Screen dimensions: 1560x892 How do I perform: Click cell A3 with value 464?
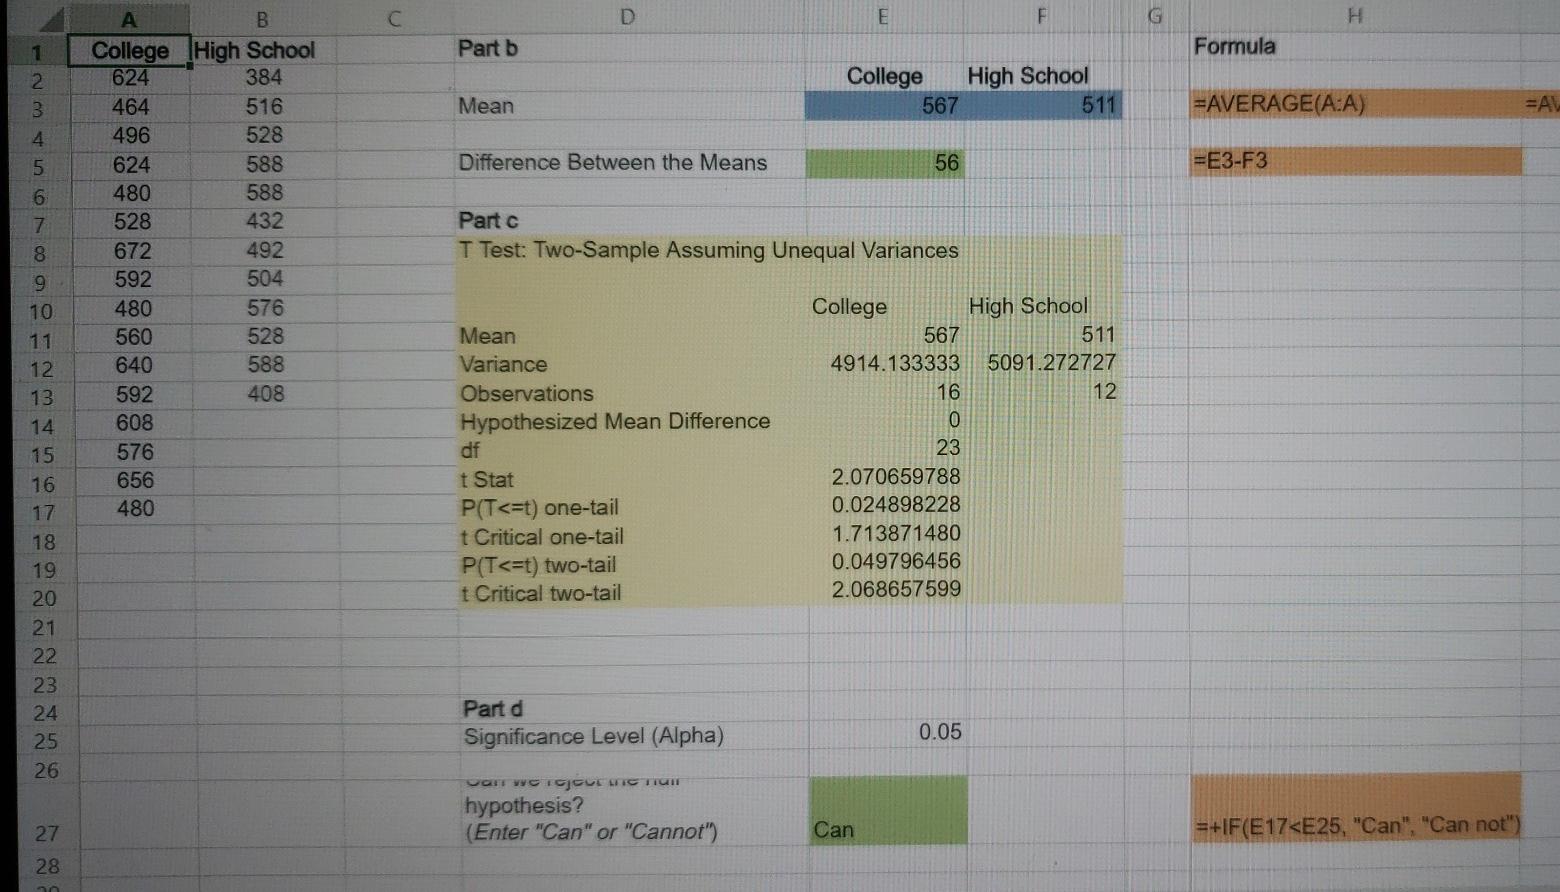(130, 107)
